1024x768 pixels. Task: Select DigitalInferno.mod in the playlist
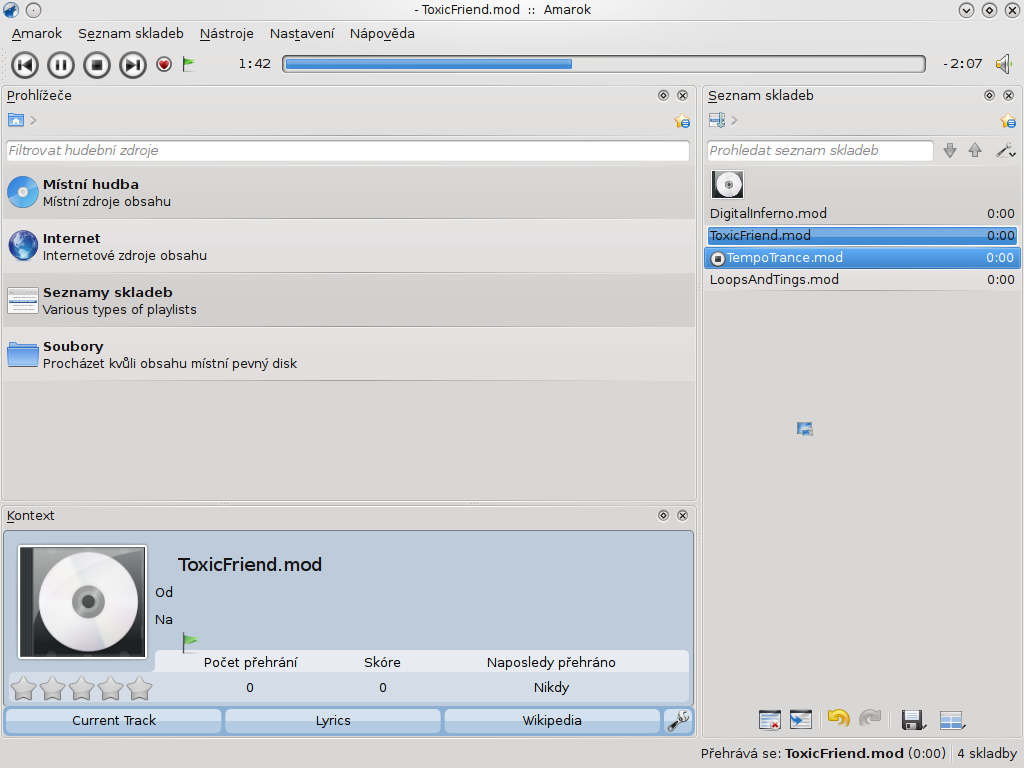click(x=862, y=214)
